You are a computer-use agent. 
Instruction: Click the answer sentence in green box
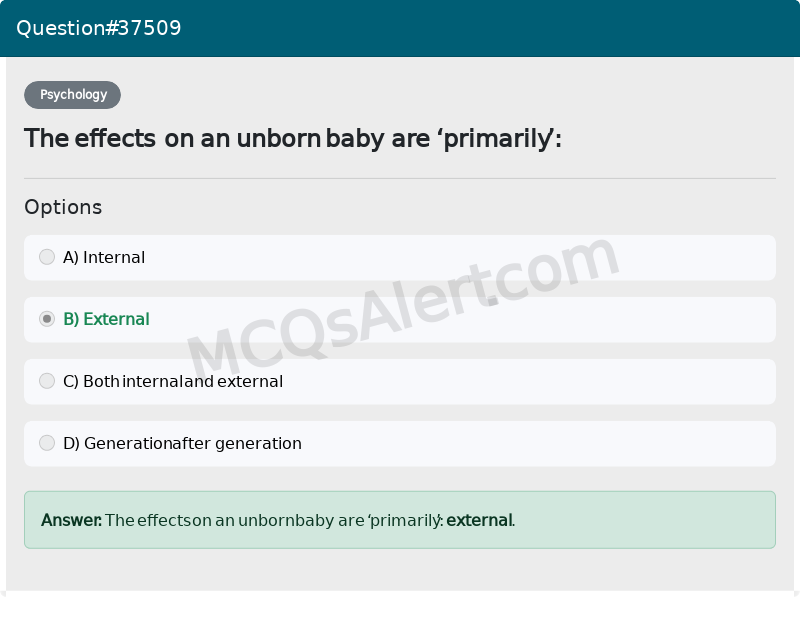[278, 520]
